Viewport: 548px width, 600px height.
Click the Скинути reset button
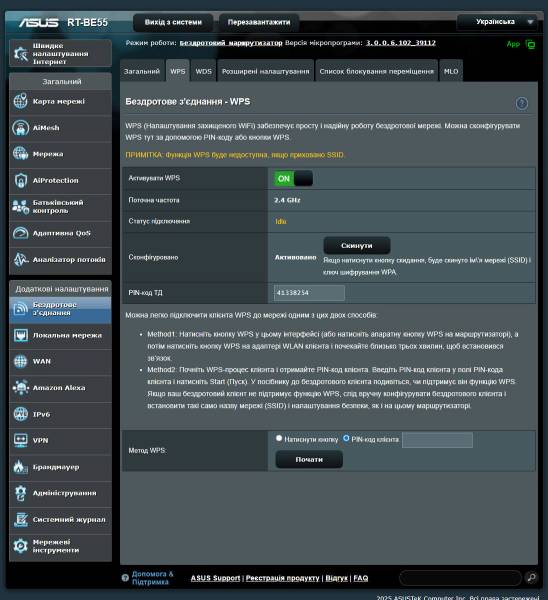357,246
